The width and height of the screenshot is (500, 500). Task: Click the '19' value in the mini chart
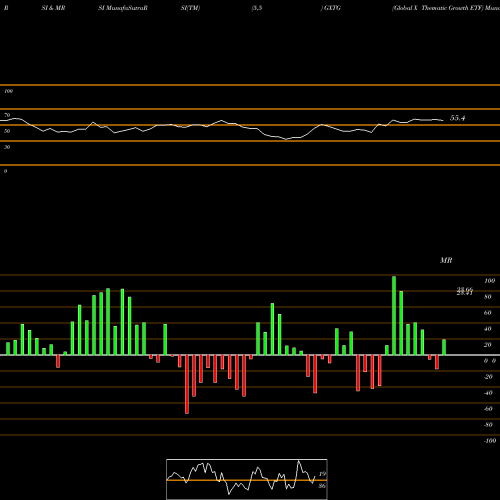pos(322,474)
